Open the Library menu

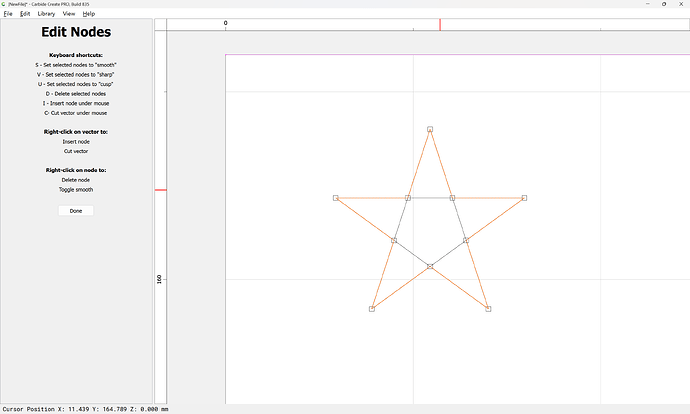[x=46, y=14]
